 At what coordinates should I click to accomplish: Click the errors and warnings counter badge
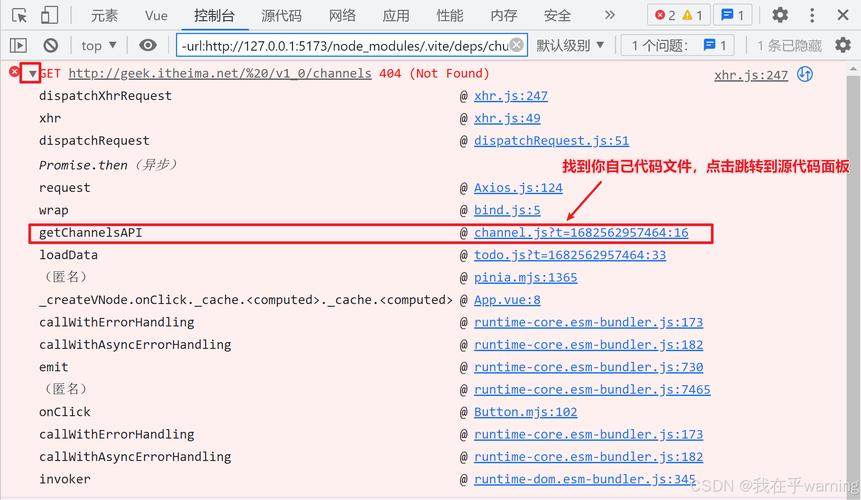680,15
